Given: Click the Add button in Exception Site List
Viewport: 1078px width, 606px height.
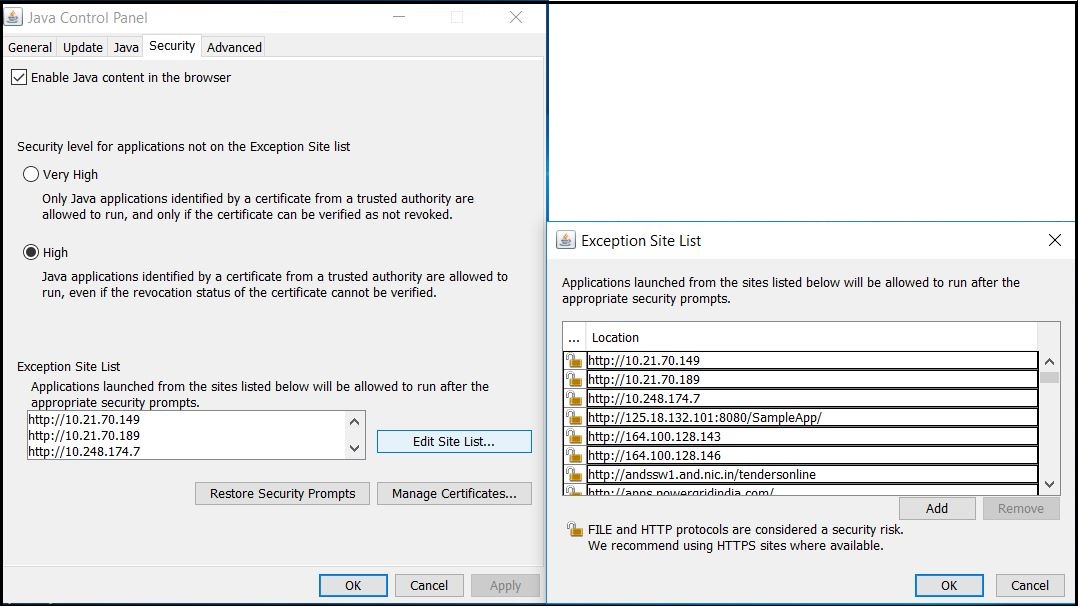Looking at the screenshot, I should 937,508.
